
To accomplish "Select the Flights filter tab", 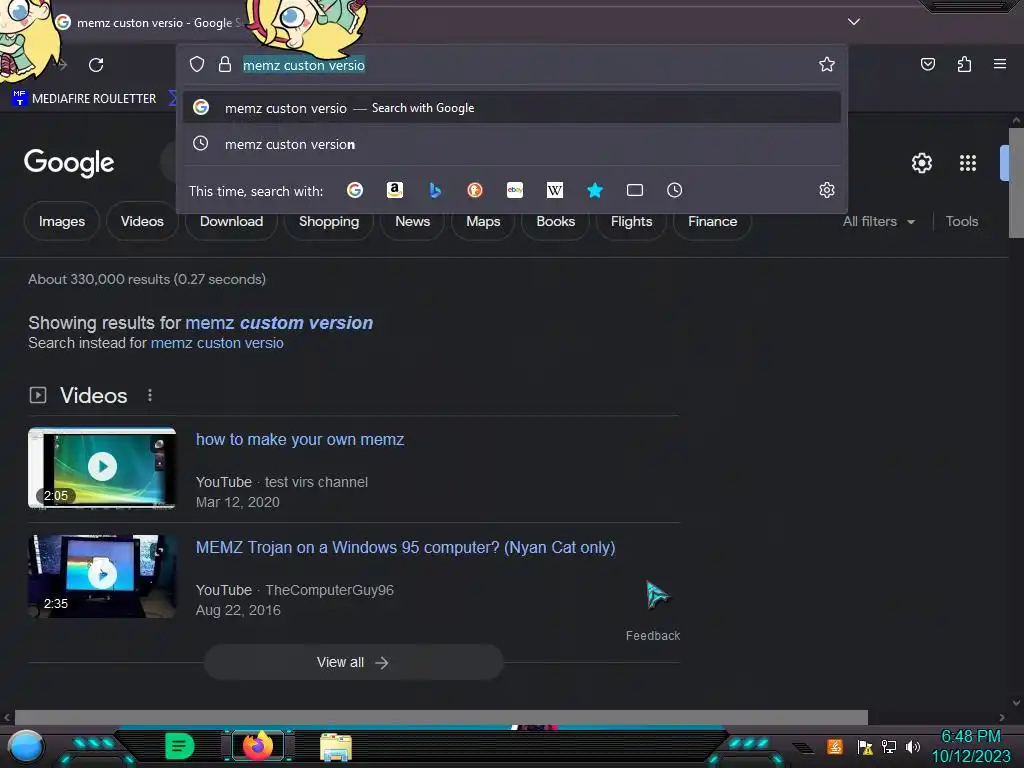I will pos(631,221).
